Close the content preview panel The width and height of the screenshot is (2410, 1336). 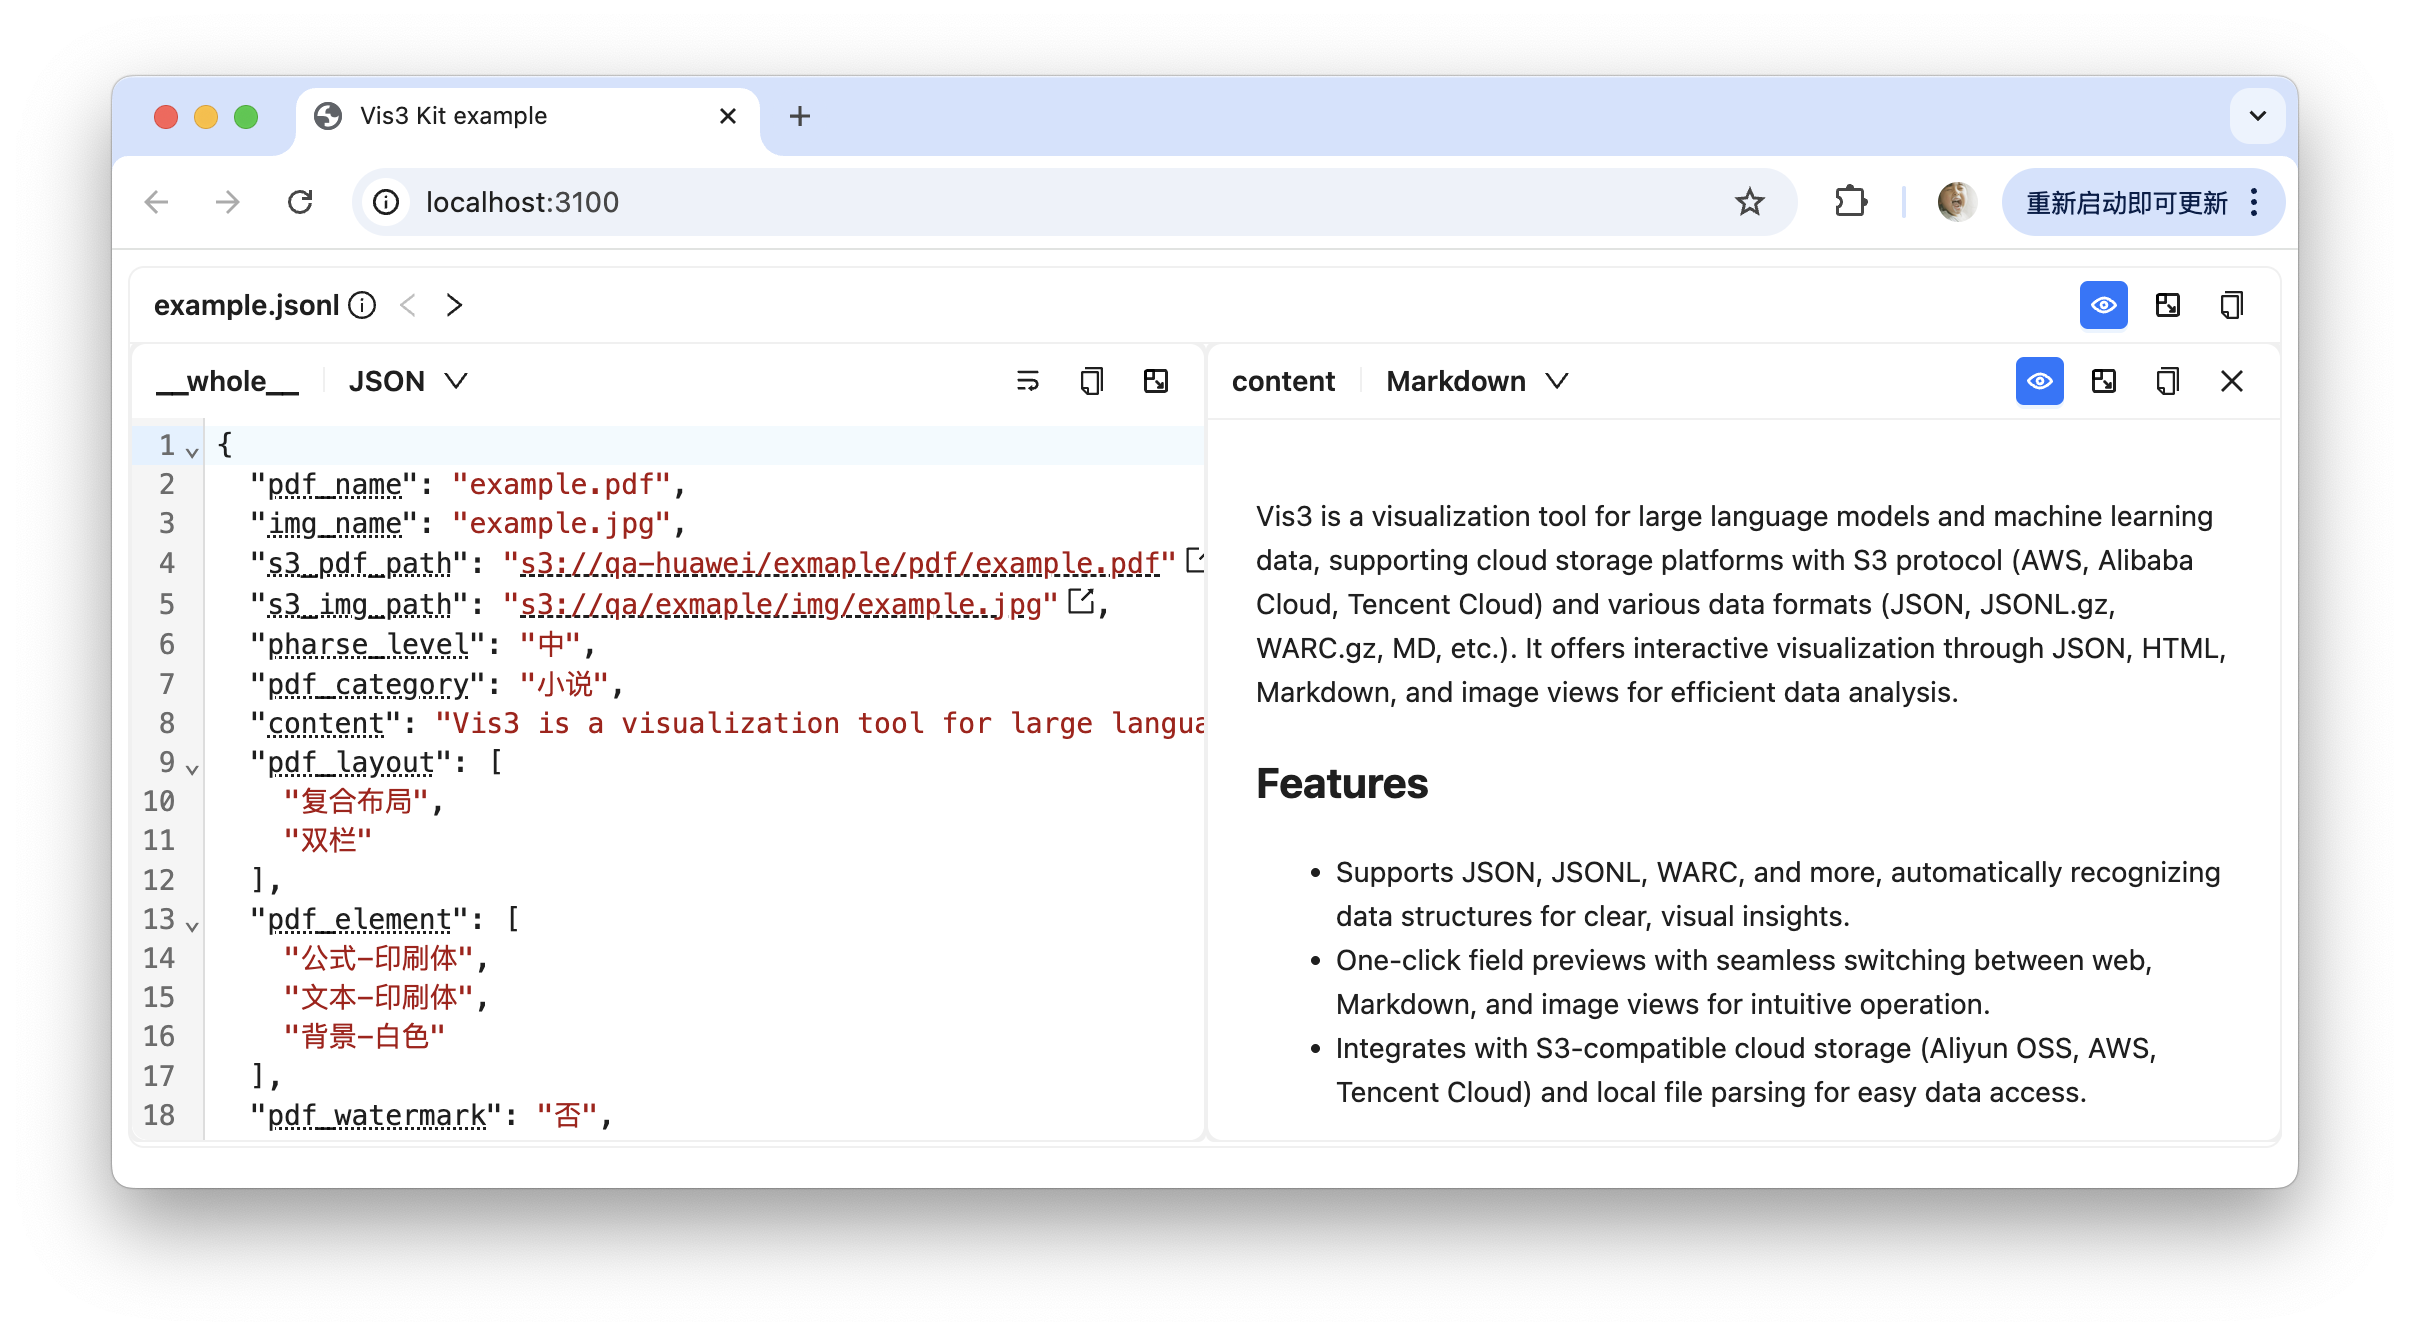pos(2231,381)
